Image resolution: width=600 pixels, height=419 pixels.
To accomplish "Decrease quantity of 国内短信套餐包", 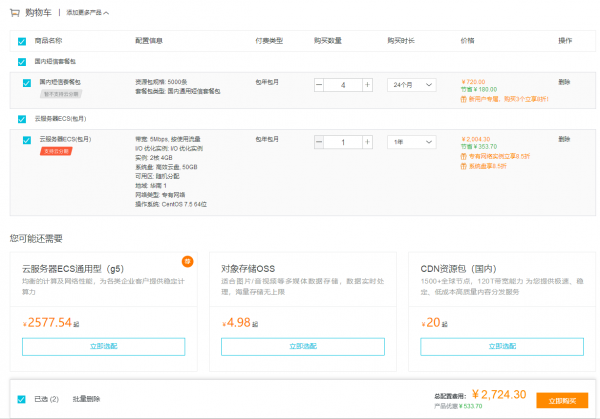I will [319, 85].
